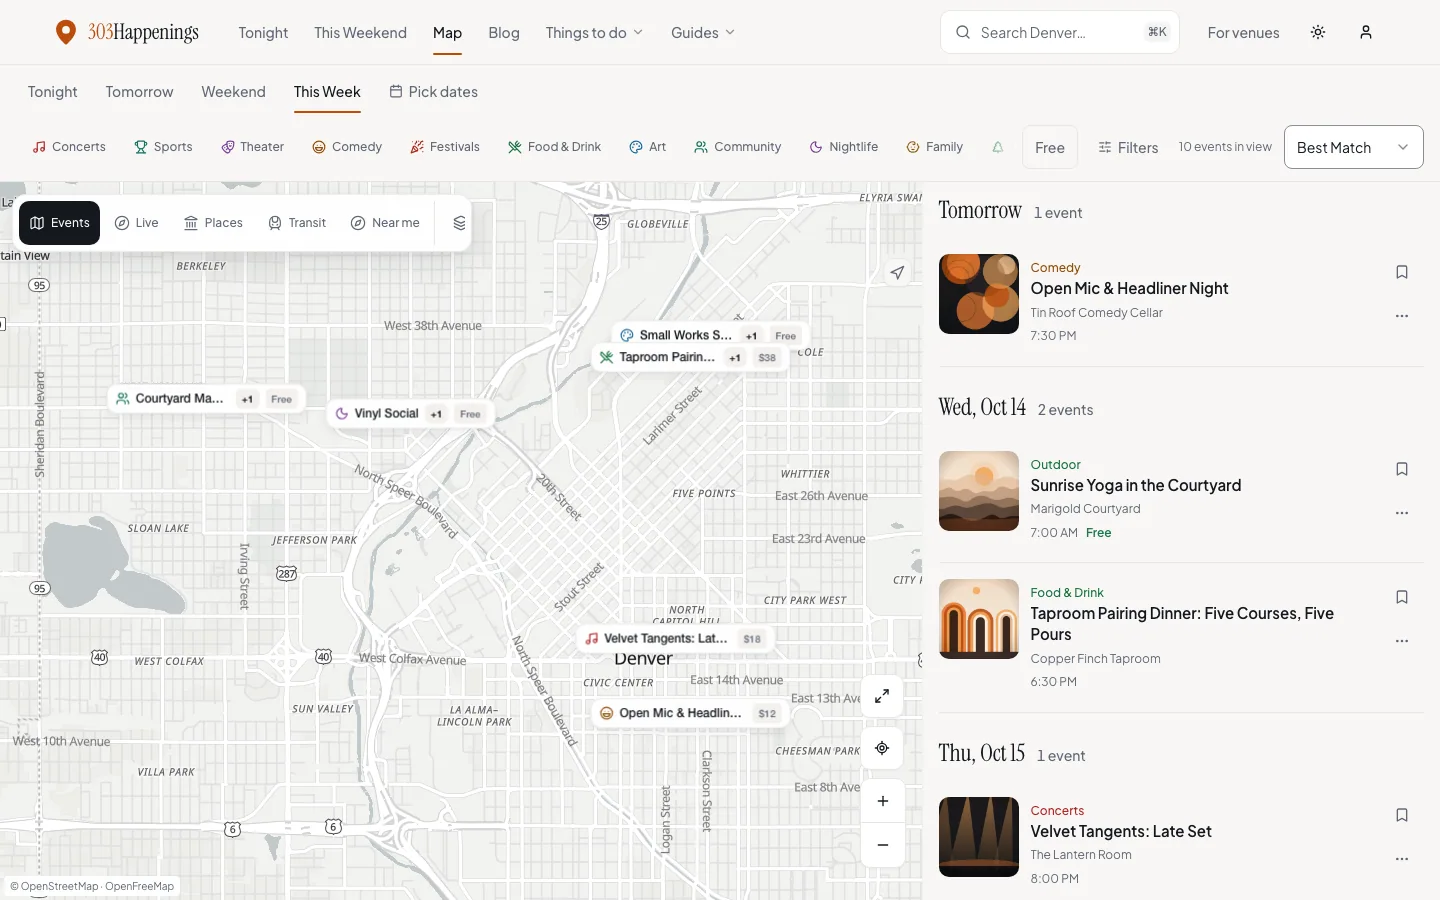Open the Vinyl Social map marker

click(x=409, y=414)
